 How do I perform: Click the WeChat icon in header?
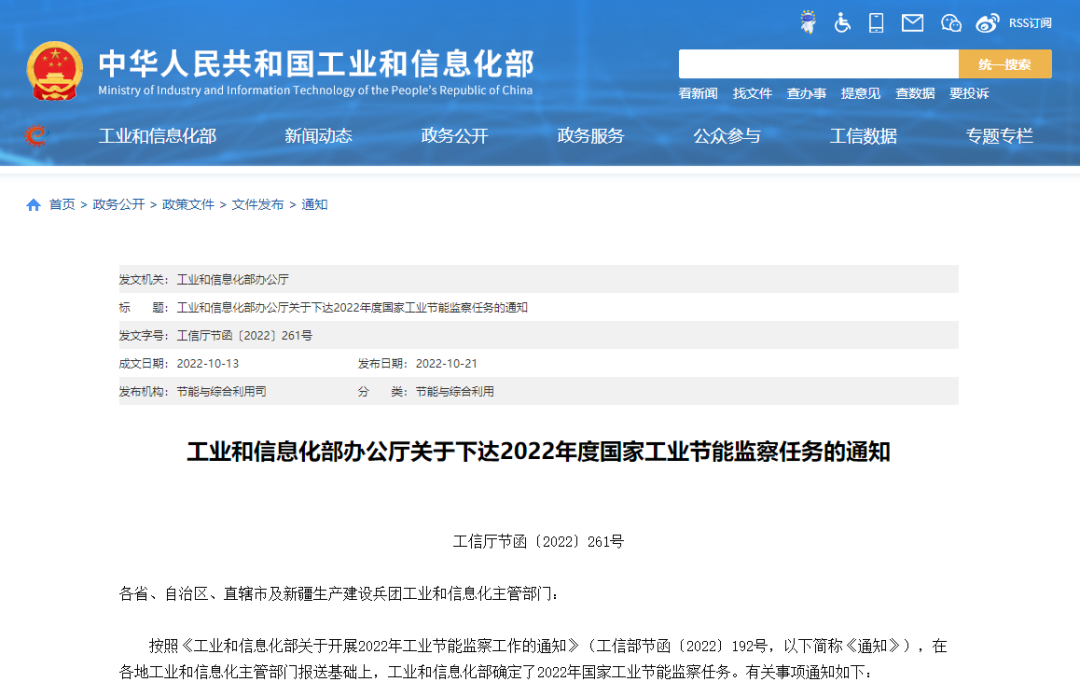coord(950,22)
